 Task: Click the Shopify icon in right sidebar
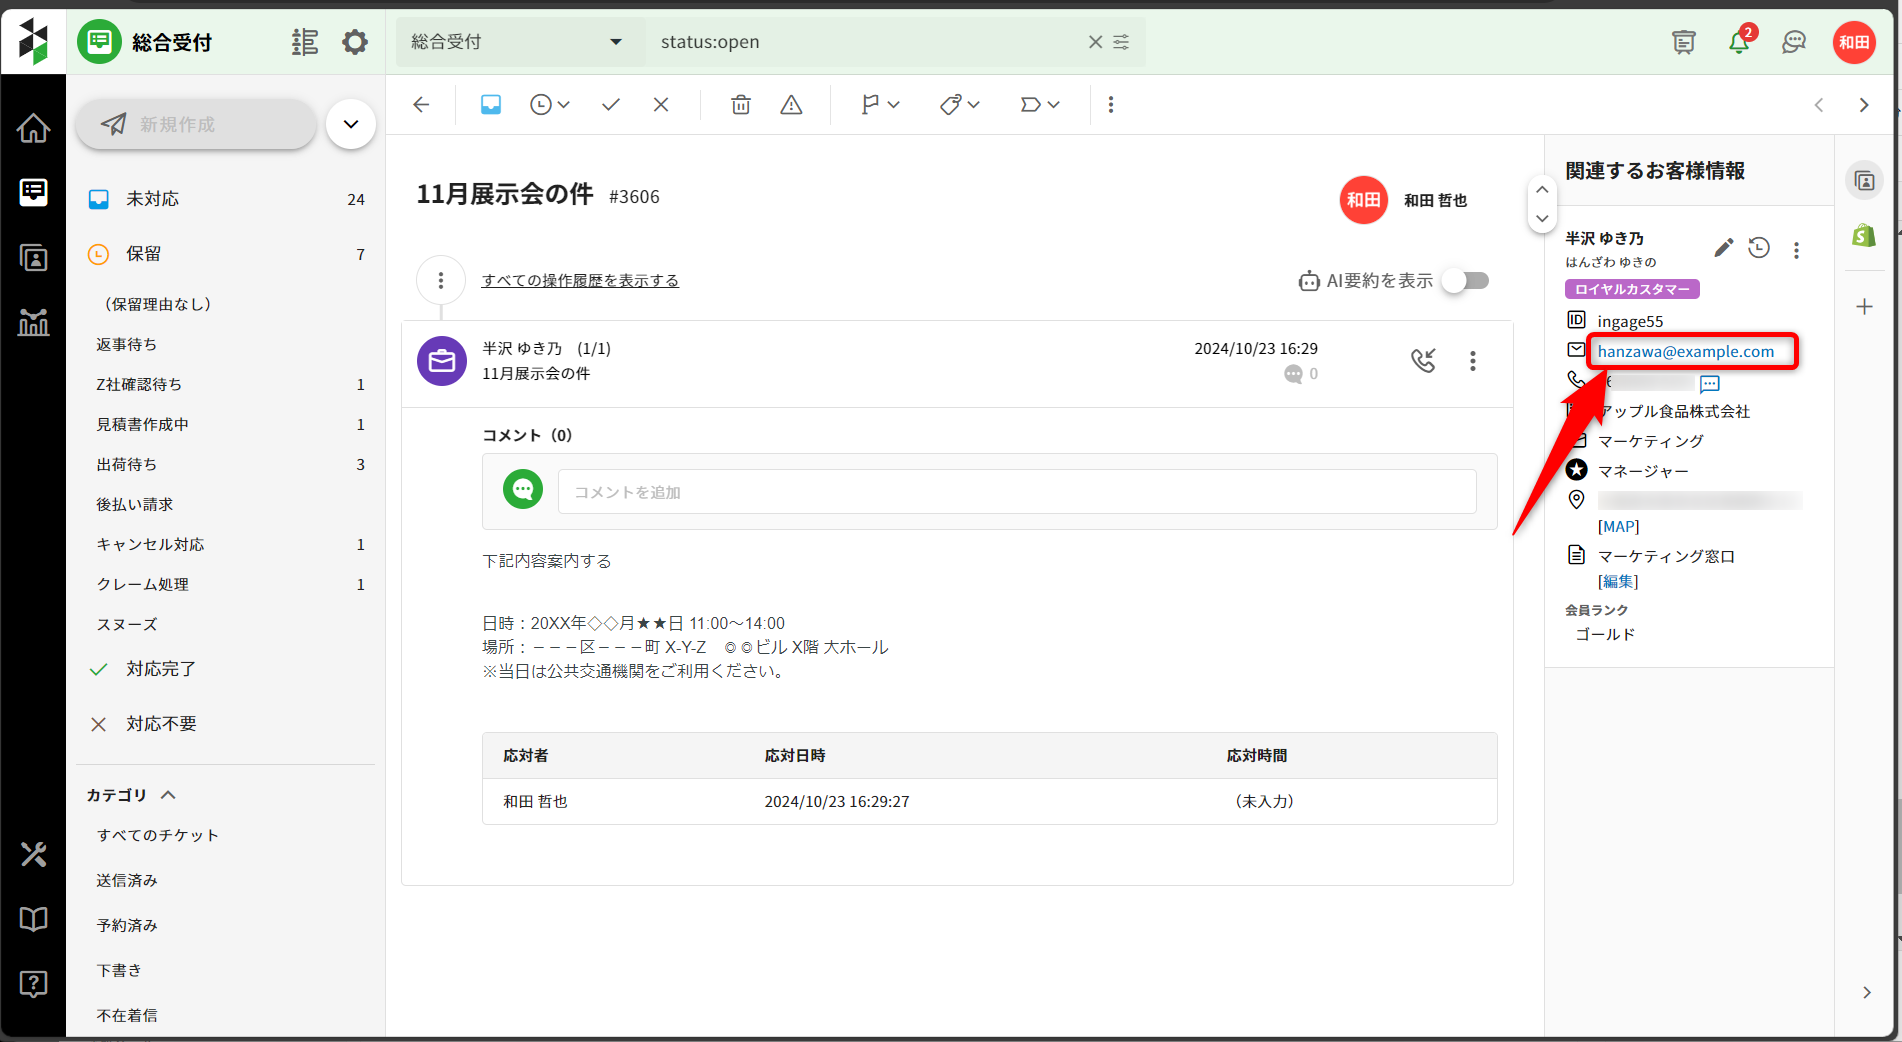[x=1864, y=236]
